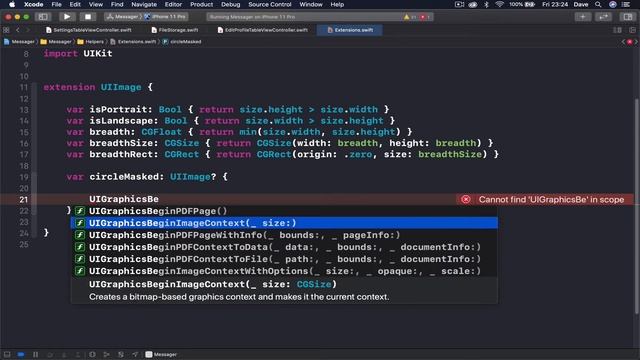Click Simulate Location arrow icon
This screenshot has width=640, height=360.
(135, 354)
